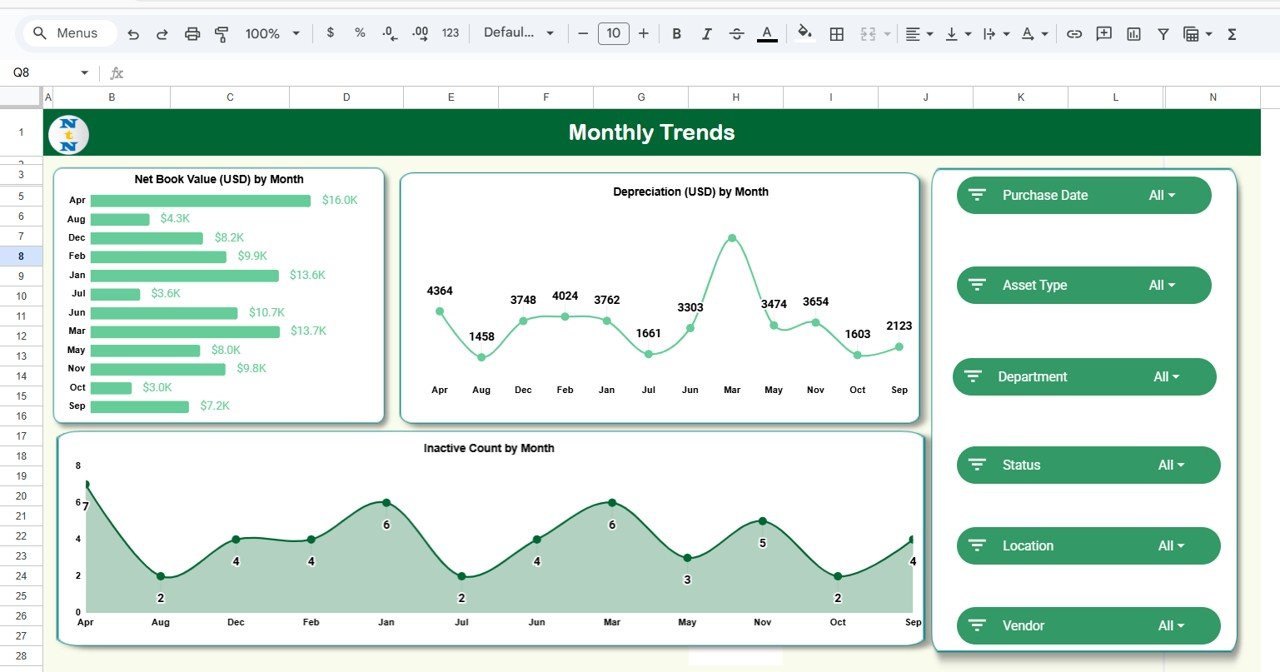Apply italic formatting
This screenshot has width=1280, height=672.
tap(706, 33)
